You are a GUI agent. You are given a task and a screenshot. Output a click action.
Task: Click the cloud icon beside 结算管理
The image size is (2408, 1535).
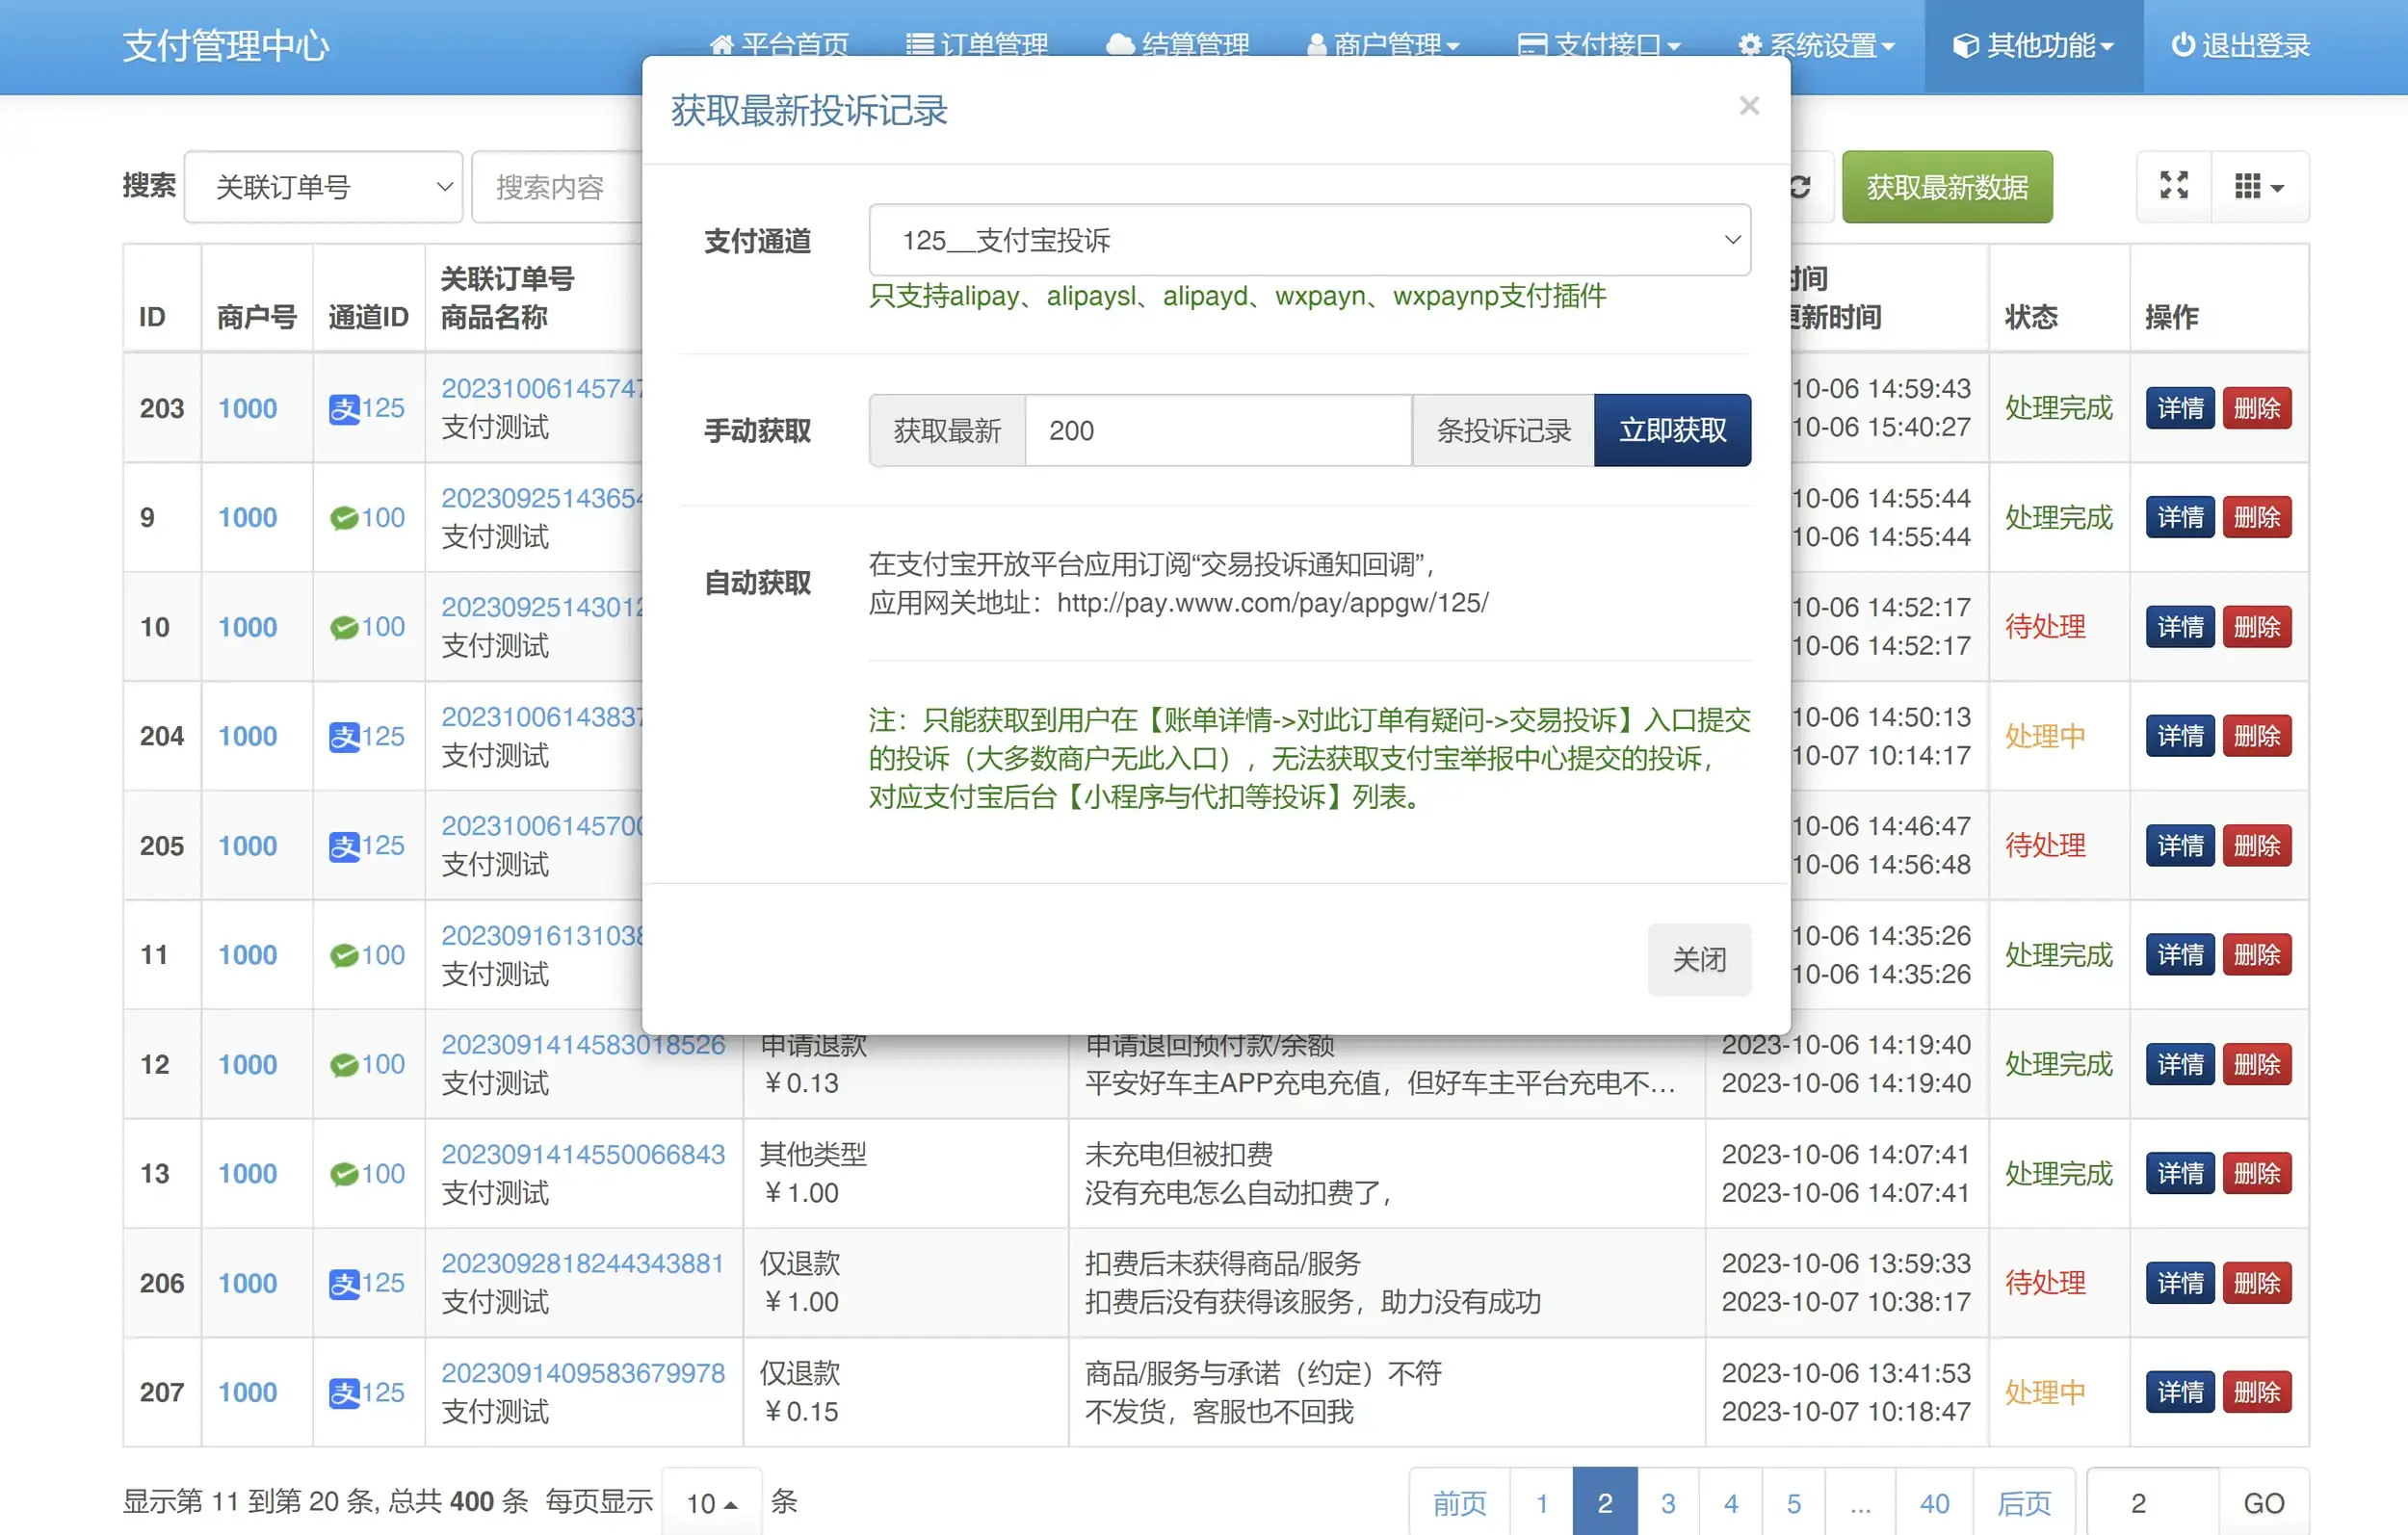[1119, 45]
